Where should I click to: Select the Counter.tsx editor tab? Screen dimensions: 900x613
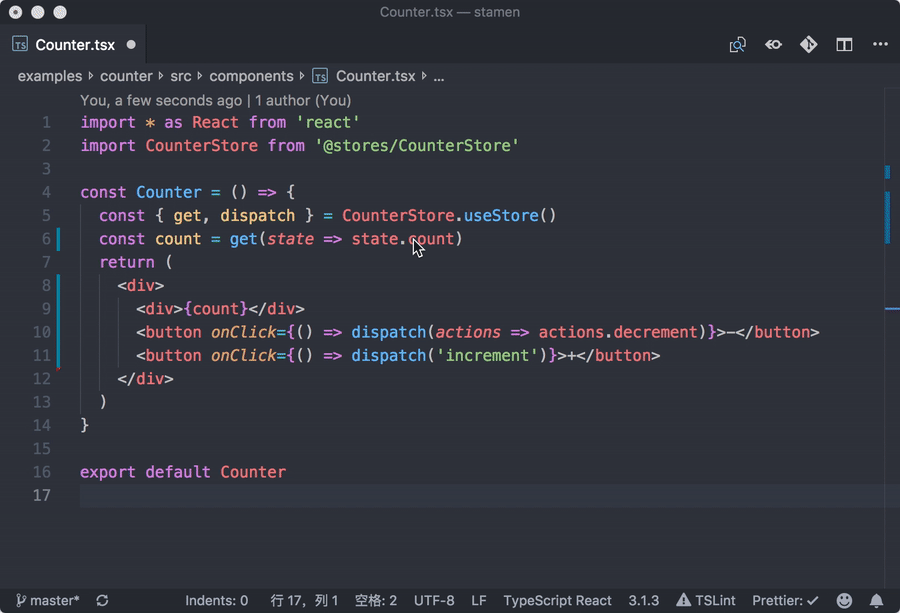click(73, 45)
